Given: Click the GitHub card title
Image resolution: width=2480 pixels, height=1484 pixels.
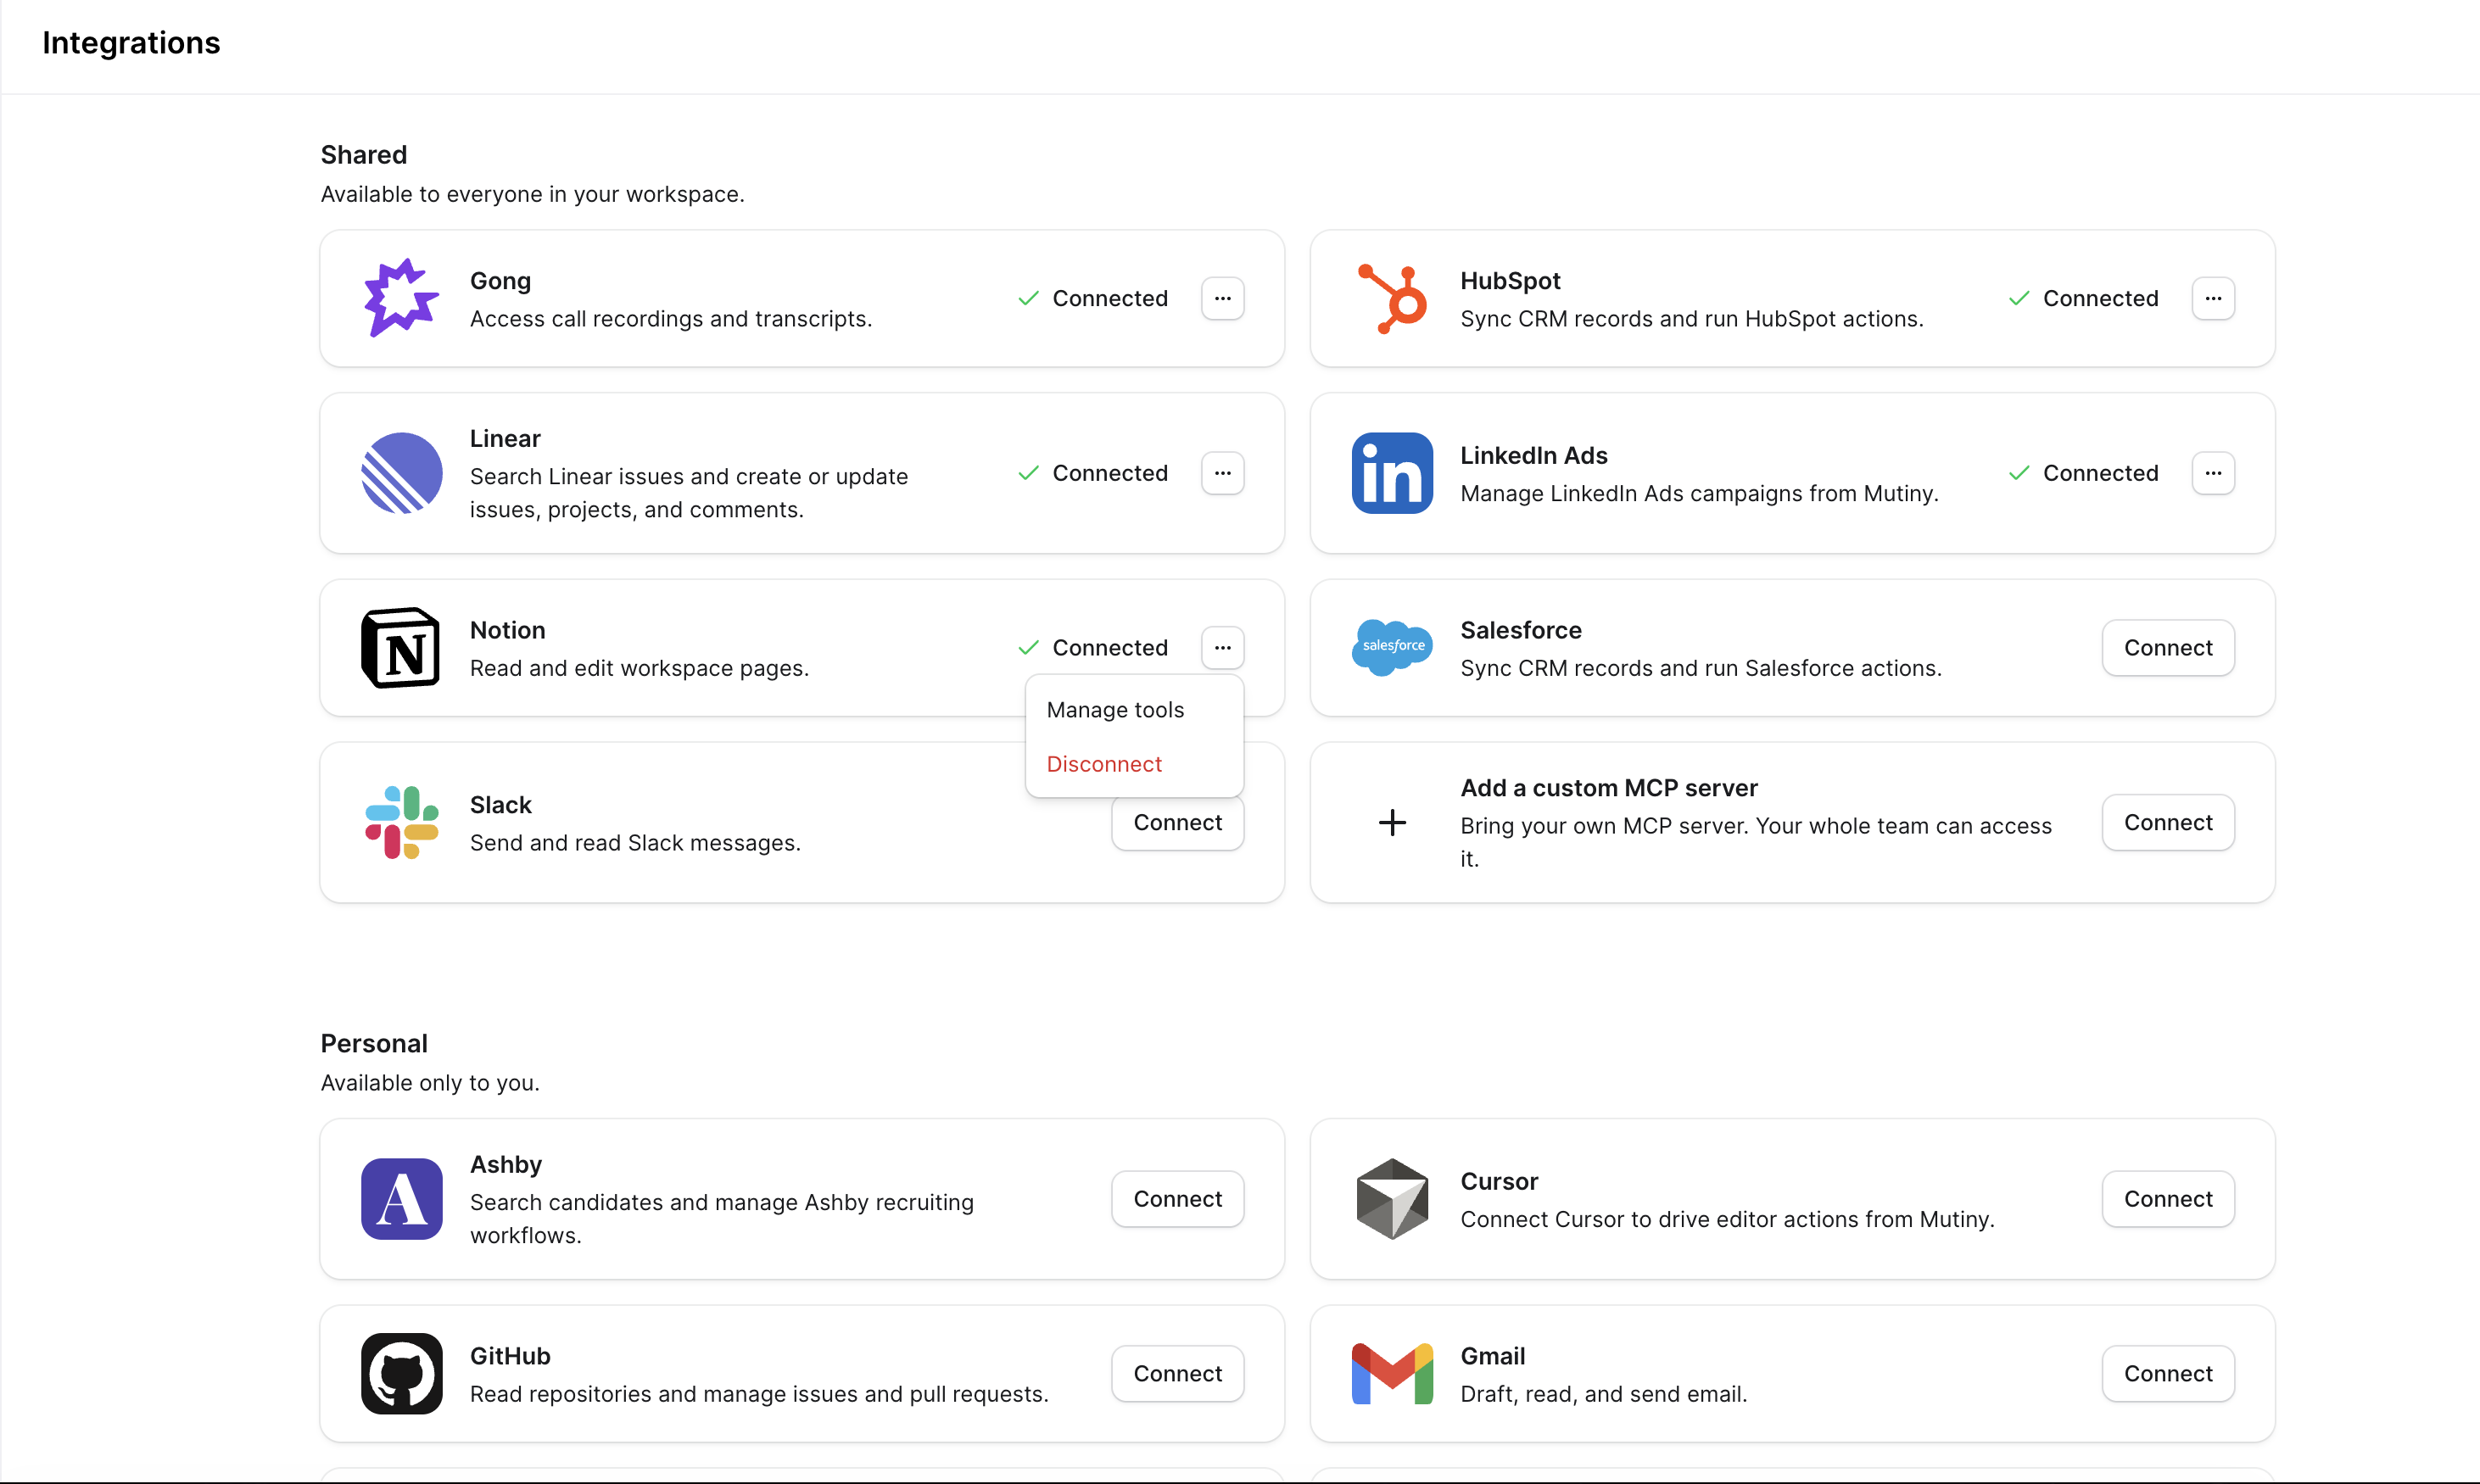Looking at the screenshot, I should pos(510,1356).
